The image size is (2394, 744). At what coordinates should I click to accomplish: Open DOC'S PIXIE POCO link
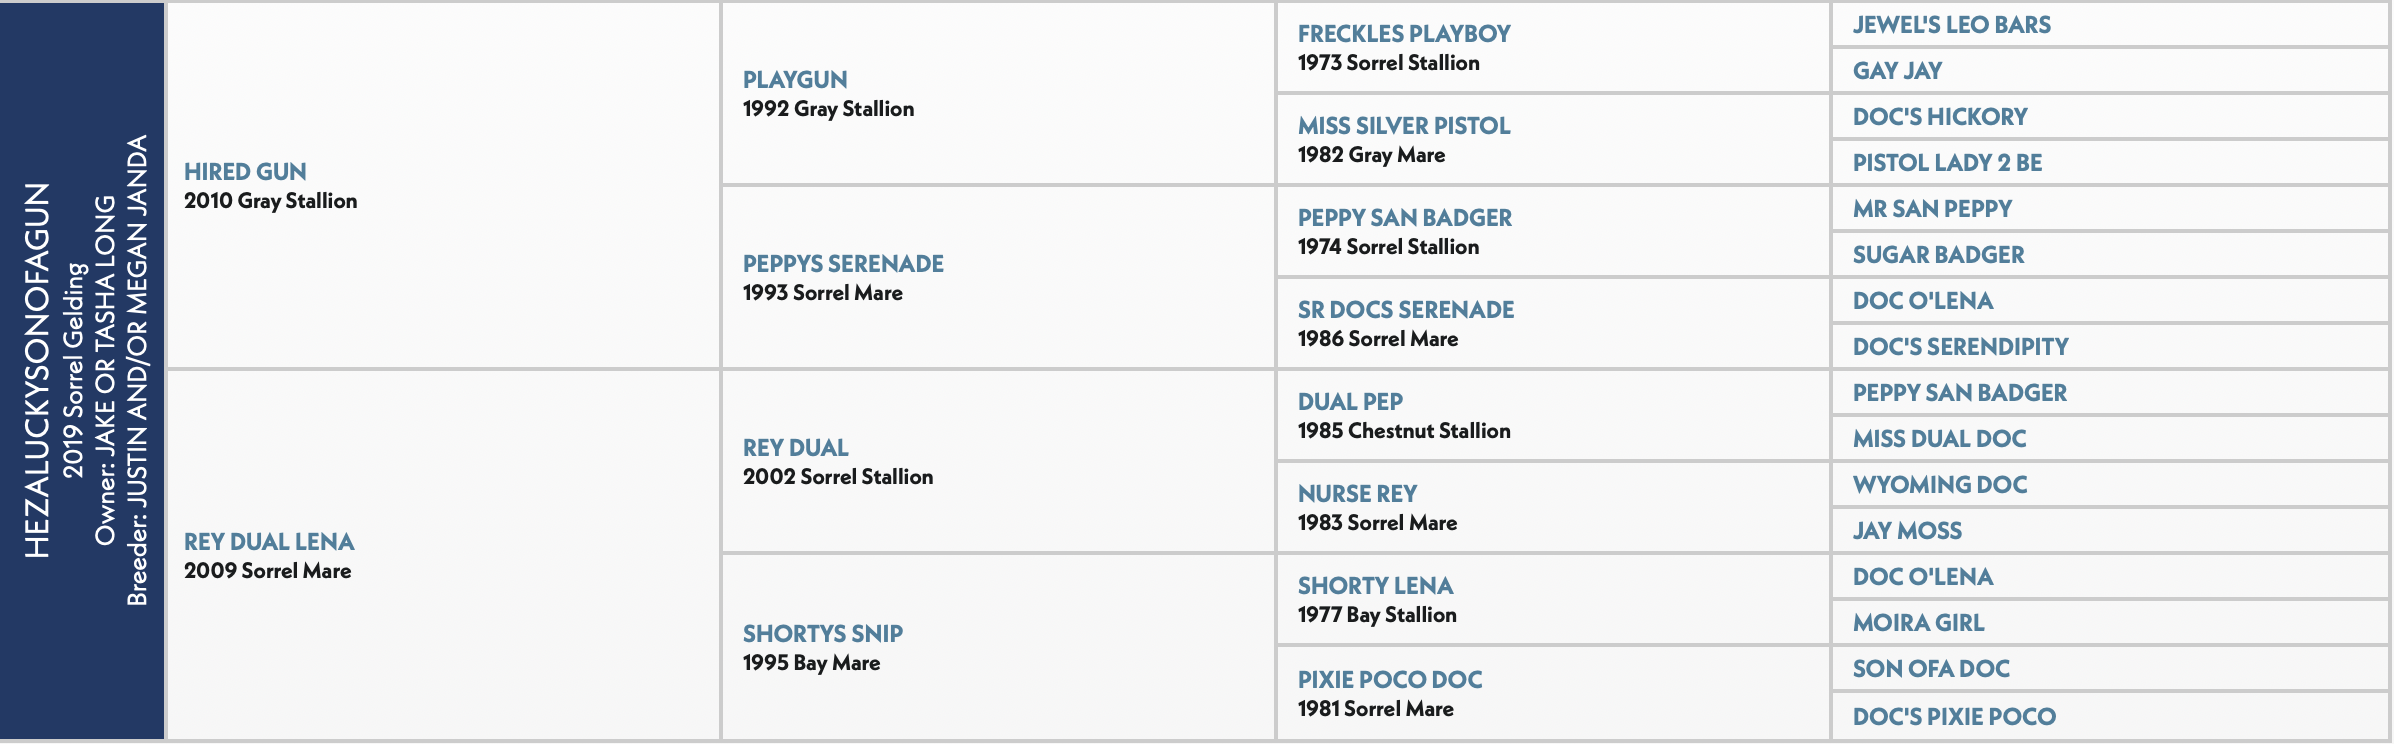1954,717
